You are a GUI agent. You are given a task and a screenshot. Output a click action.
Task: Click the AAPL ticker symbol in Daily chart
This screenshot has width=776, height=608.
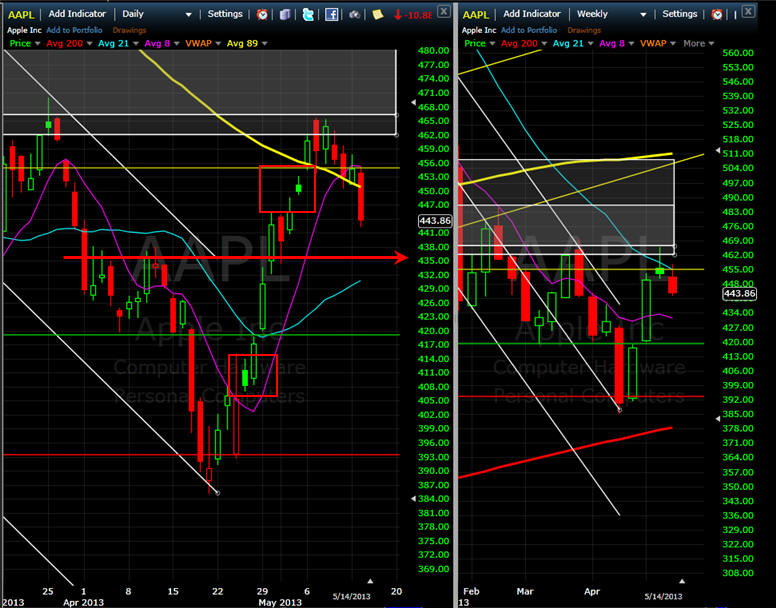pos(21,15)
